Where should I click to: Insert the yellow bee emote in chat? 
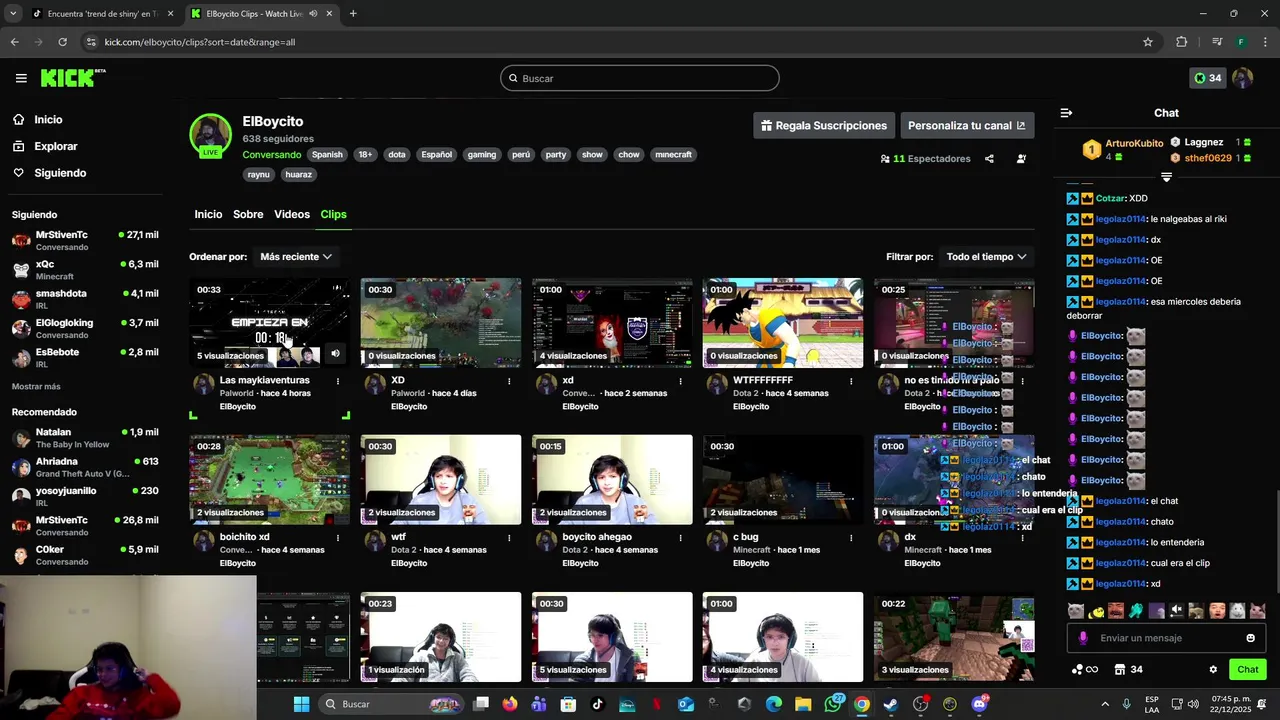[x=1096, y=611]
